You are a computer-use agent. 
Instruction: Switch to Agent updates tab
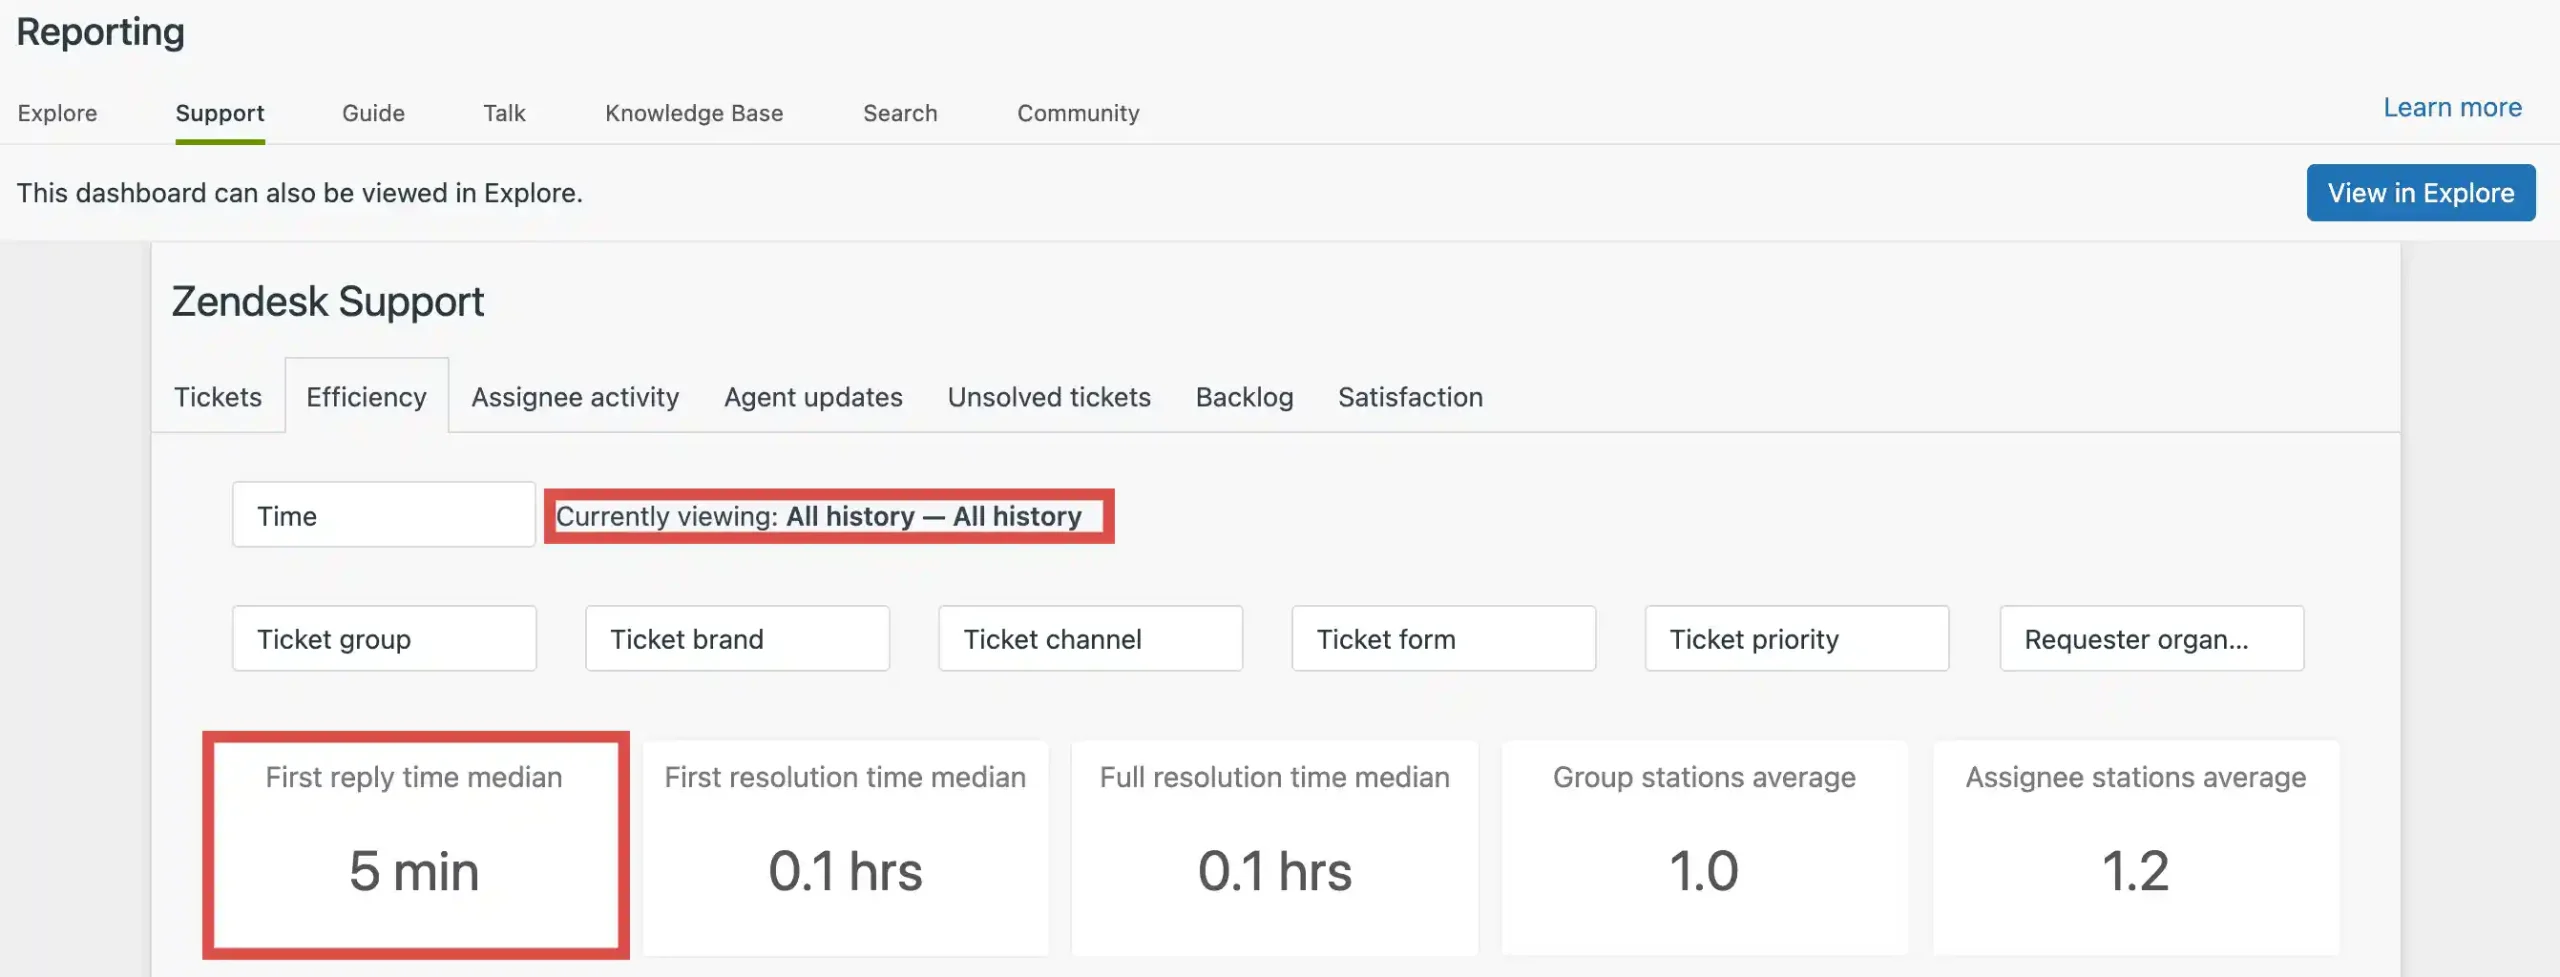pyautogui.click(x=813, y=397)
